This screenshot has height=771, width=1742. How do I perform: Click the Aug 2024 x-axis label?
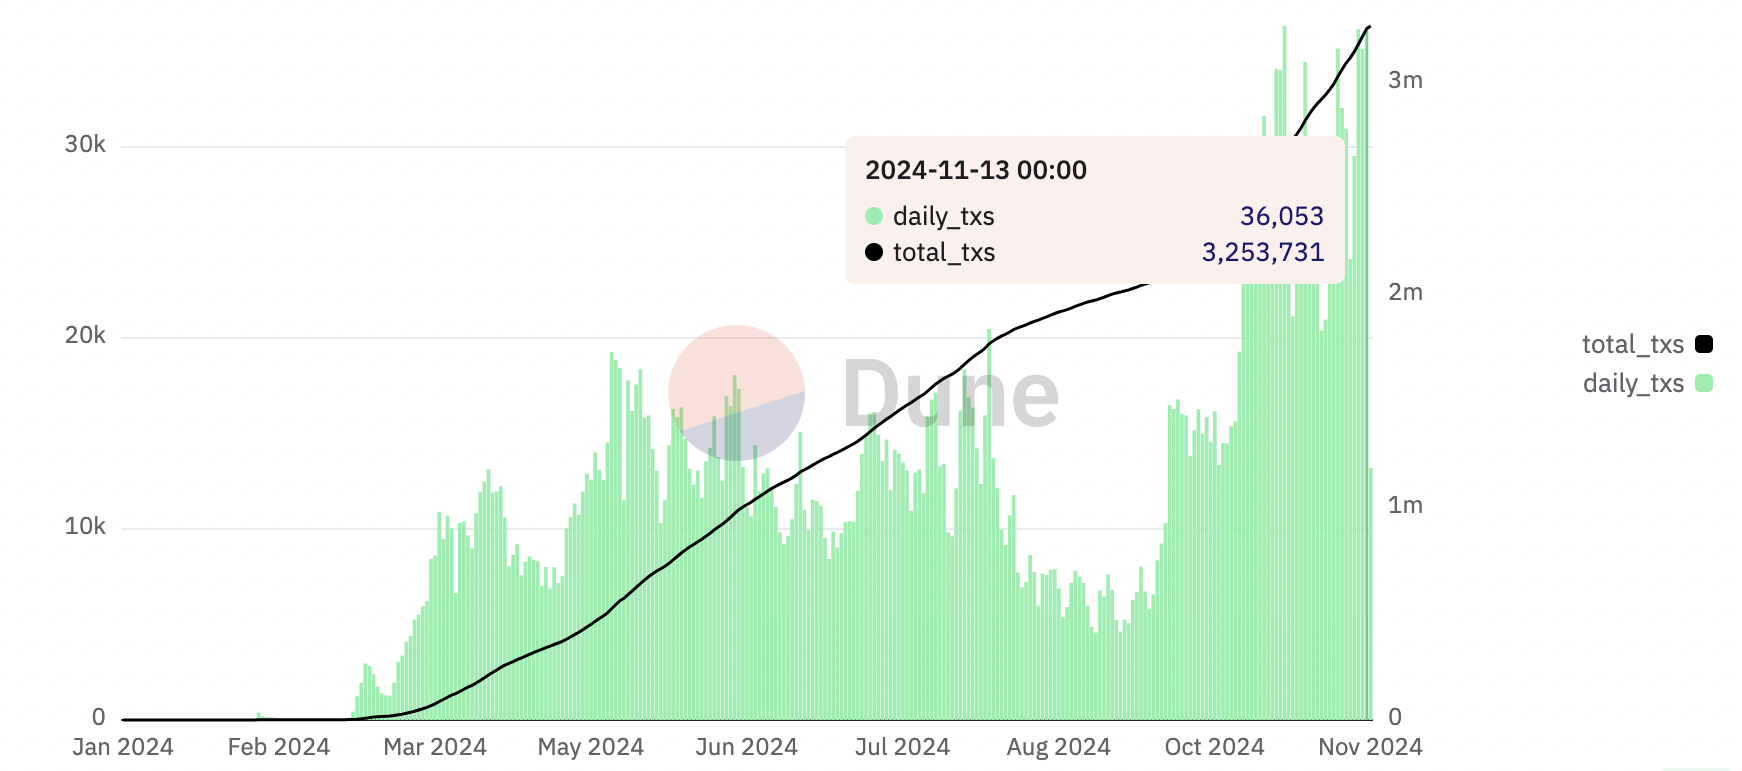click(x=1058, y=747)
